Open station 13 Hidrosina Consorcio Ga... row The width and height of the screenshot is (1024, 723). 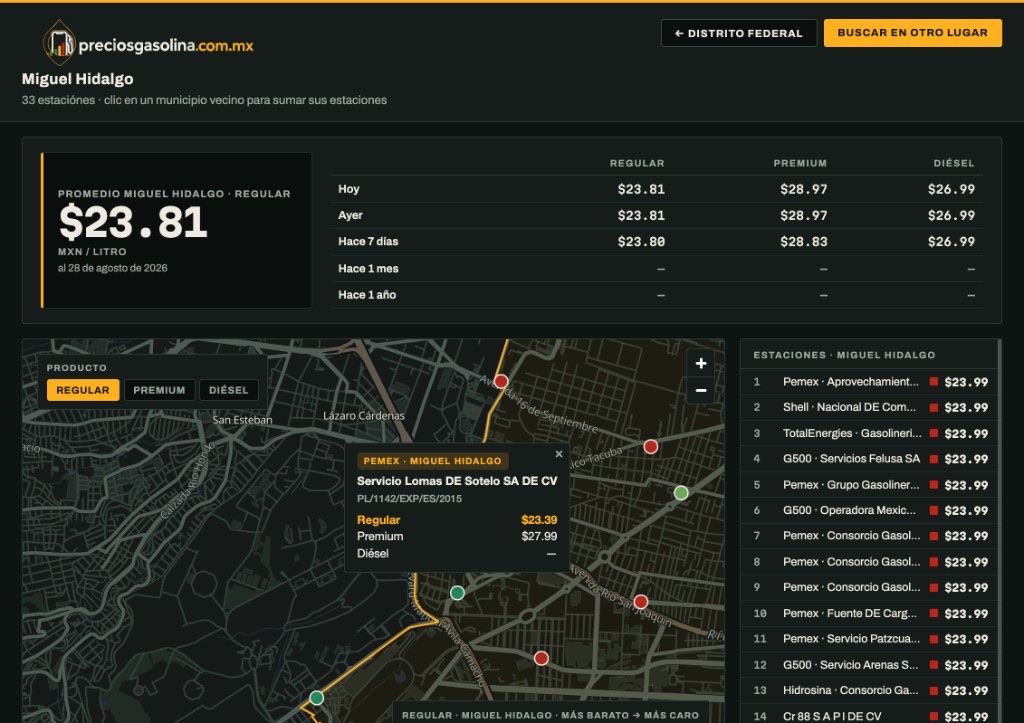coord(869,690)
